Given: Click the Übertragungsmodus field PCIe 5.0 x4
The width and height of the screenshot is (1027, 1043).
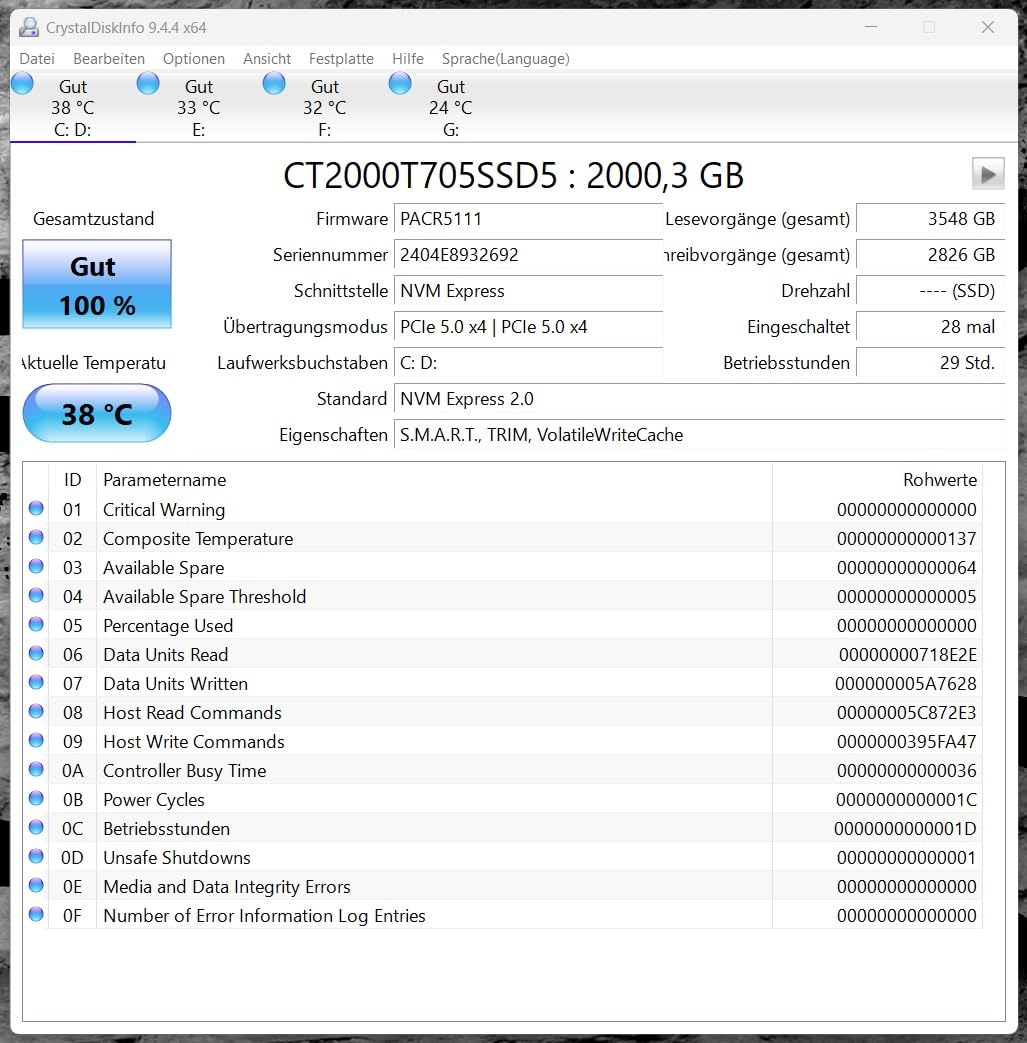Looking at the screenshot, I should [529, 327].
